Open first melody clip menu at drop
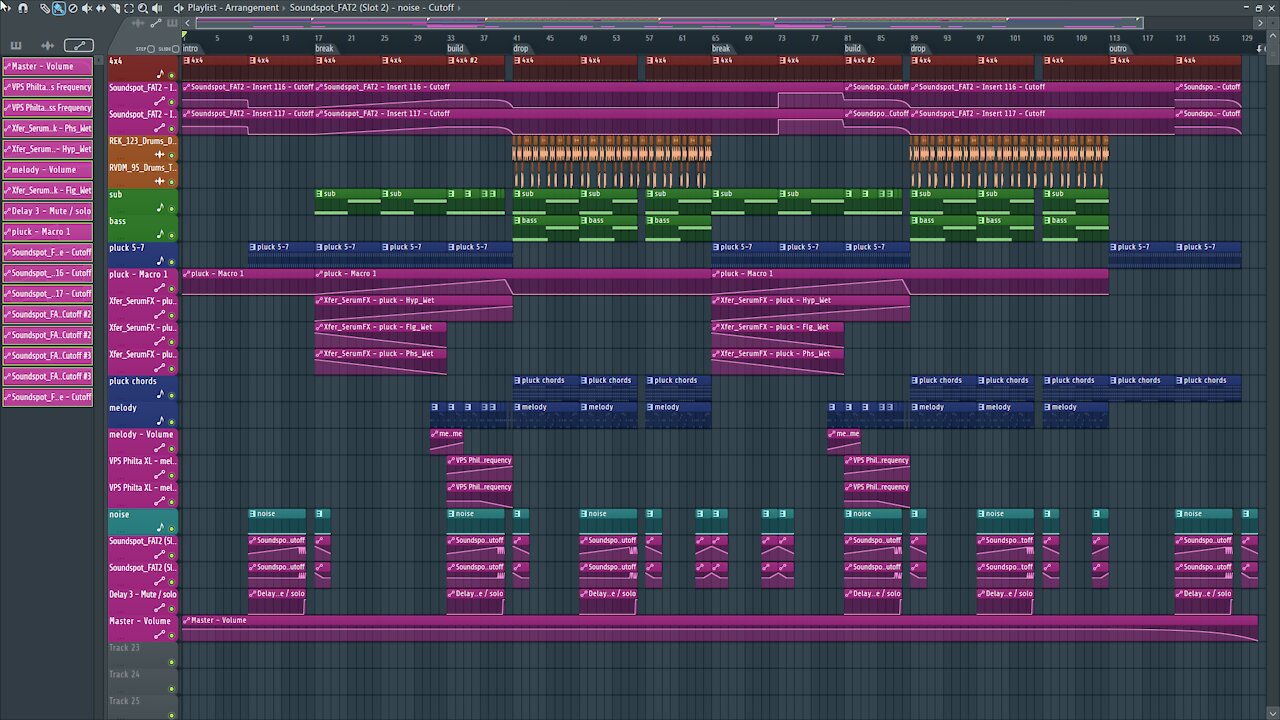This screenshot has width=1280, height=720. tap(518, 407)
